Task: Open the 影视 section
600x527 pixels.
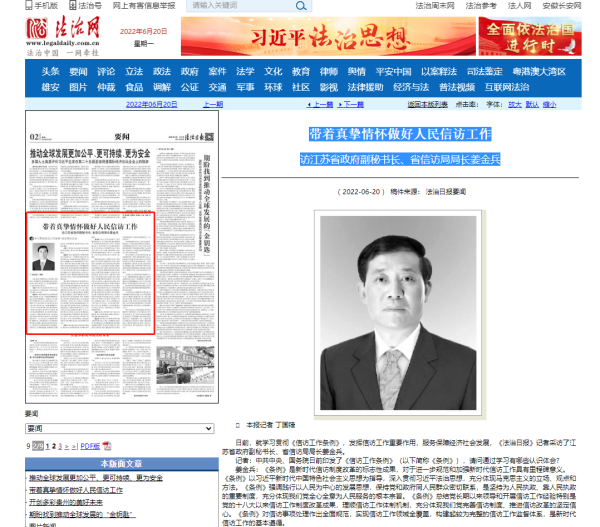Action: click(x=329, y=87)
